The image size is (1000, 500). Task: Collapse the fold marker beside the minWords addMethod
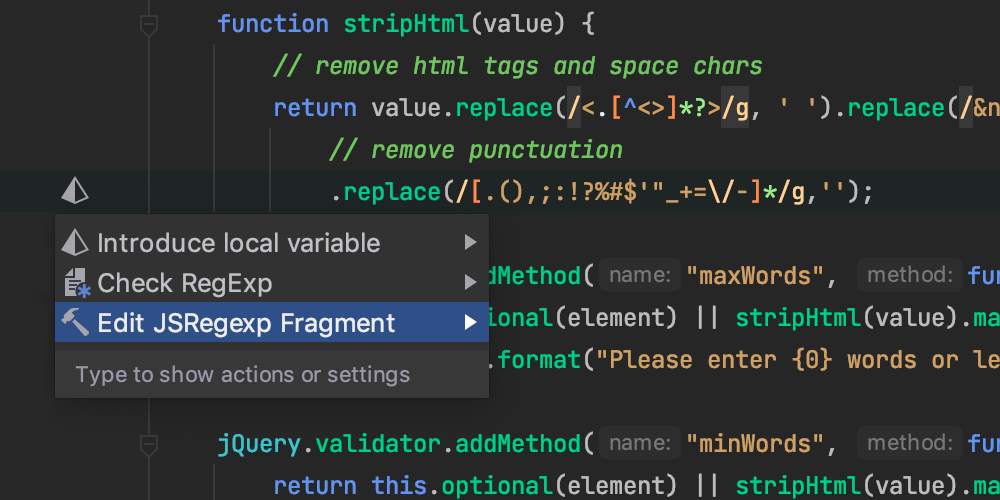pos(149,443)
